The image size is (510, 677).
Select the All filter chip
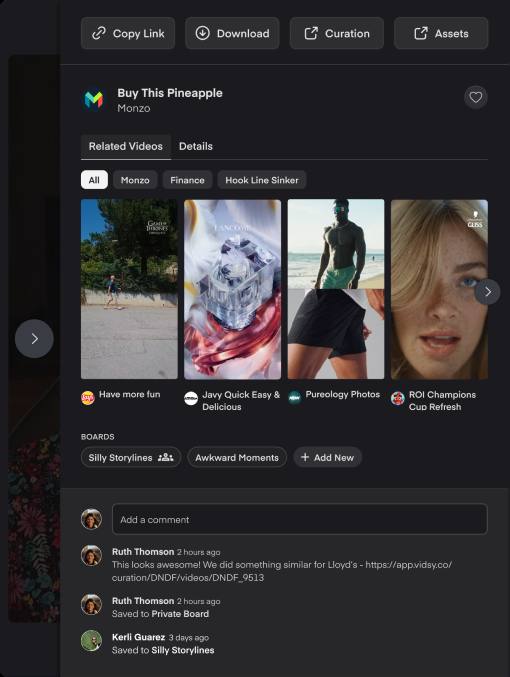[94, 180]
